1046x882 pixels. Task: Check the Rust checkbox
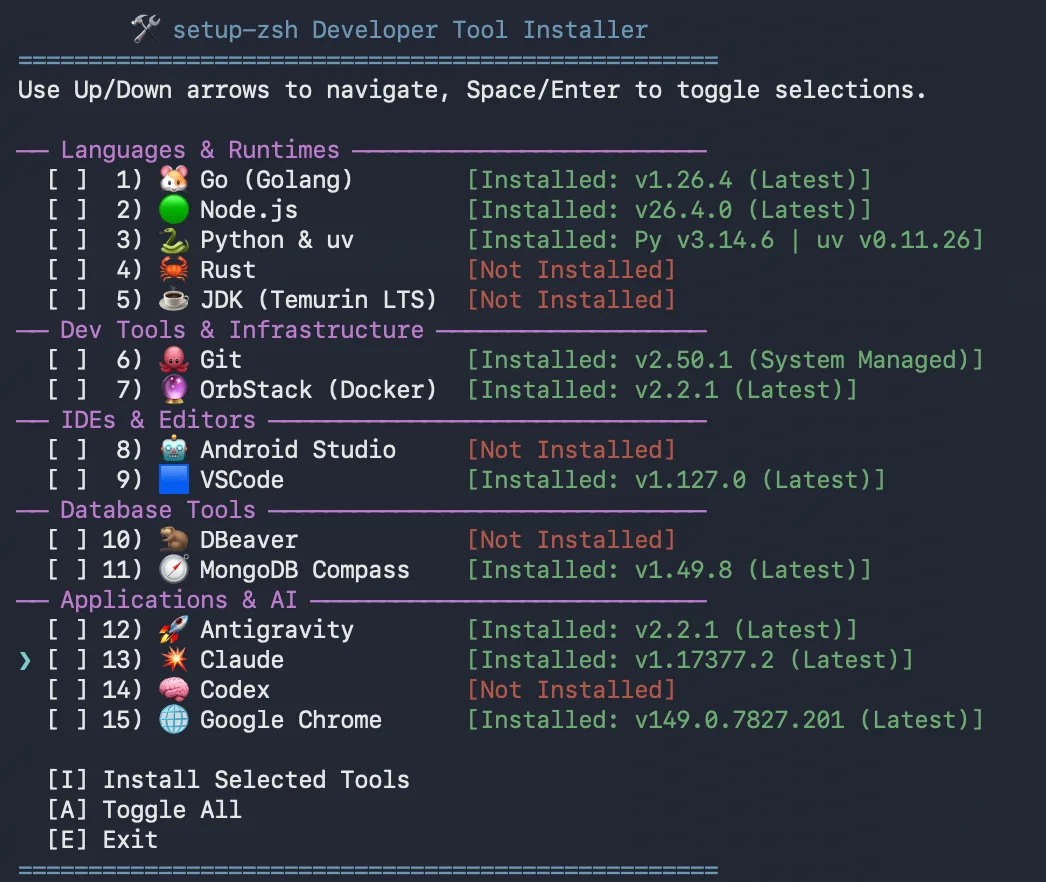click(x=67, y=270)
